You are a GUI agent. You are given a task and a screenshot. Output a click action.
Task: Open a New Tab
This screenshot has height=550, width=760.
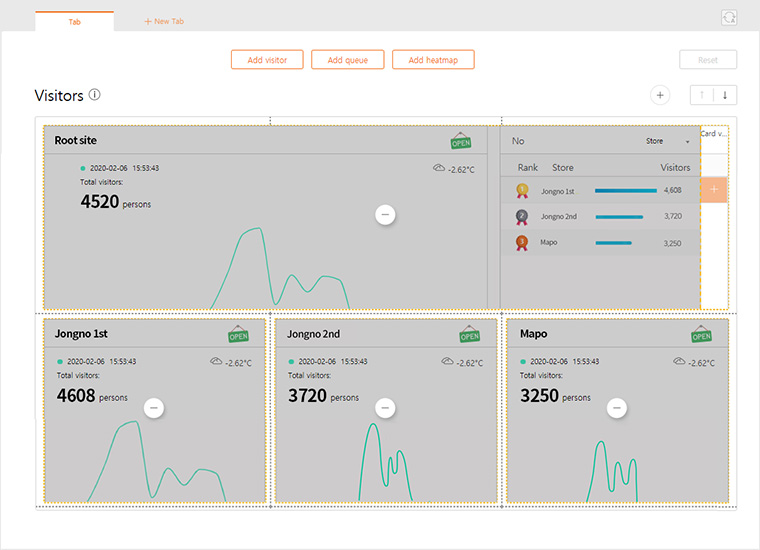click(x=164, y=21)
